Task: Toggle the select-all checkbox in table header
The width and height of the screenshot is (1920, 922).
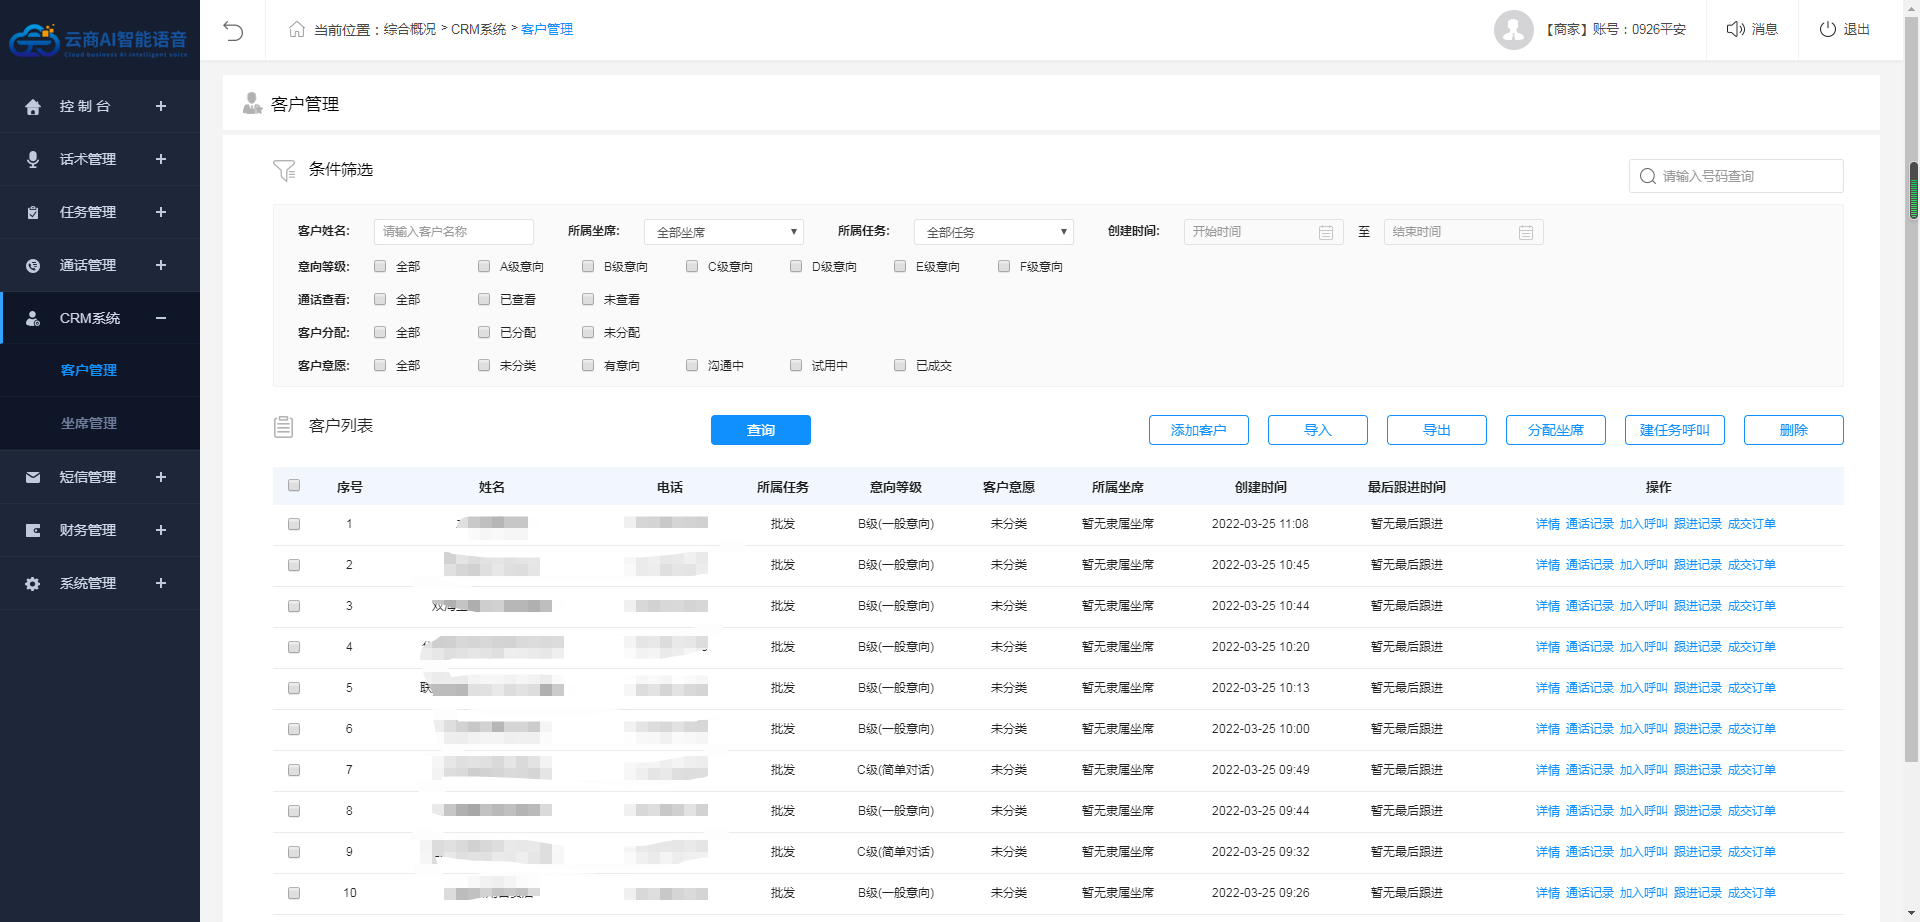Action: (x=294, y=485)
